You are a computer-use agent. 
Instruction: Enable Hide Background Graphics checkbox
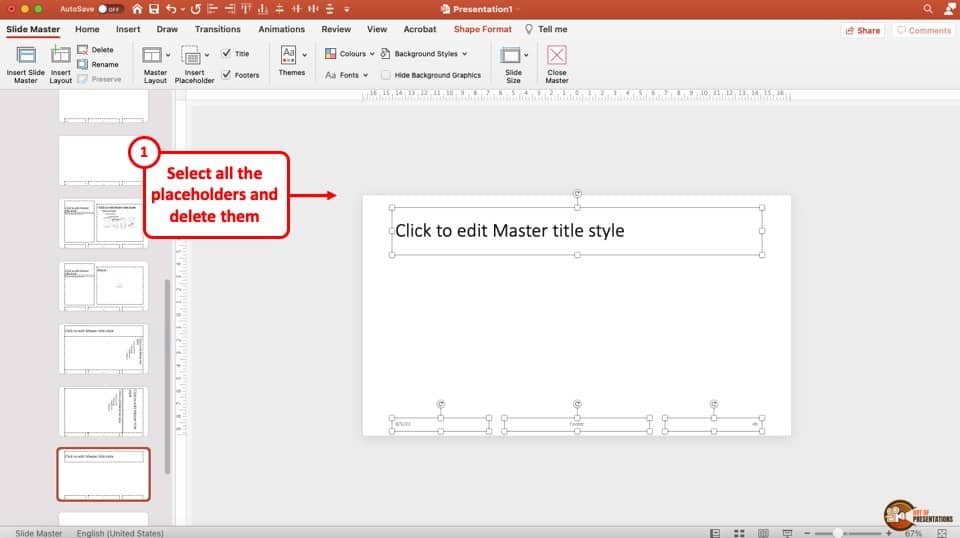386,75
